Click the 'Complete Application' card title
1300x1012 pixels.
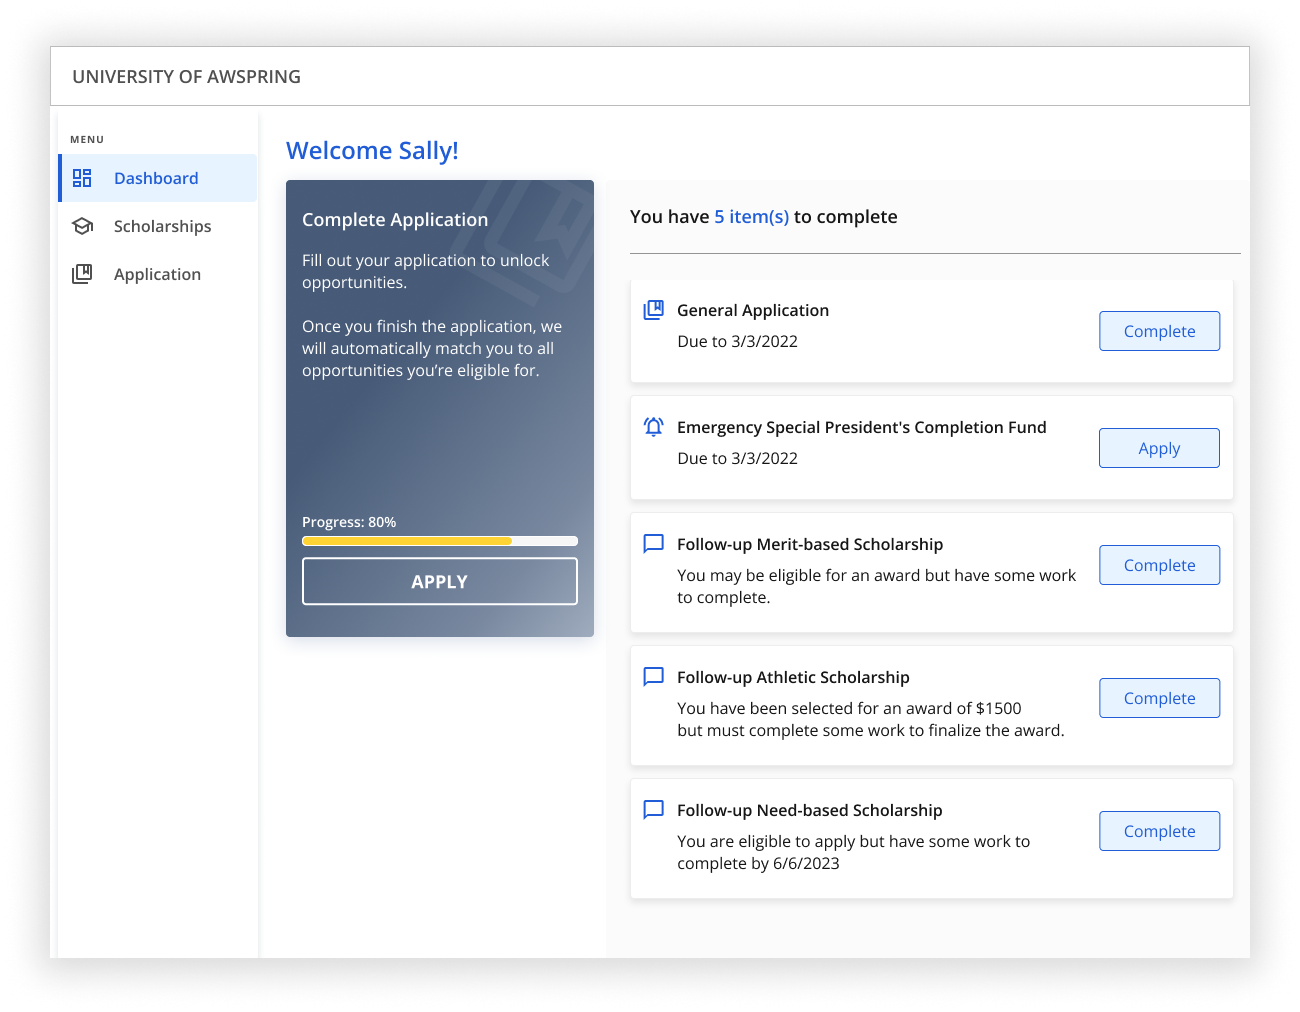395,220
